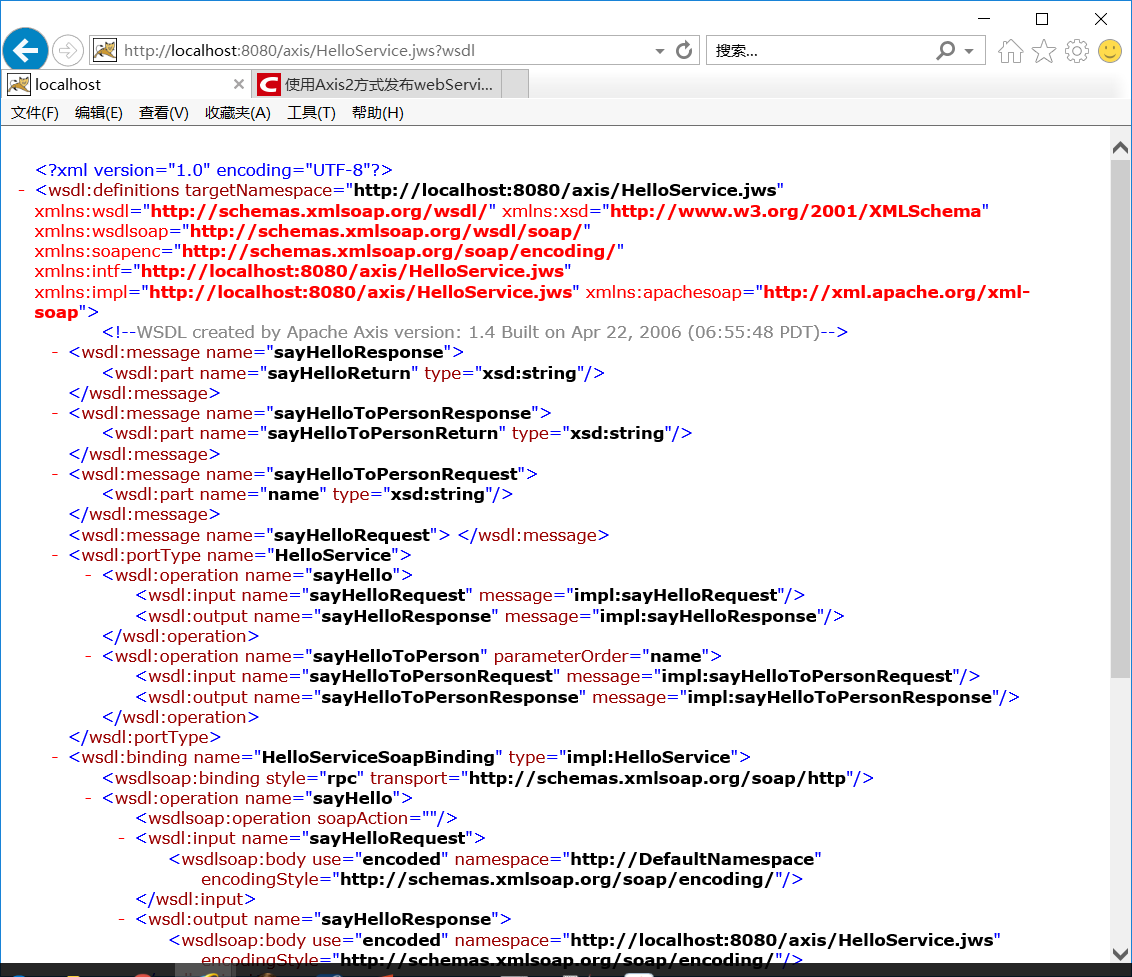Close the localhost tab

click(238, 84)
